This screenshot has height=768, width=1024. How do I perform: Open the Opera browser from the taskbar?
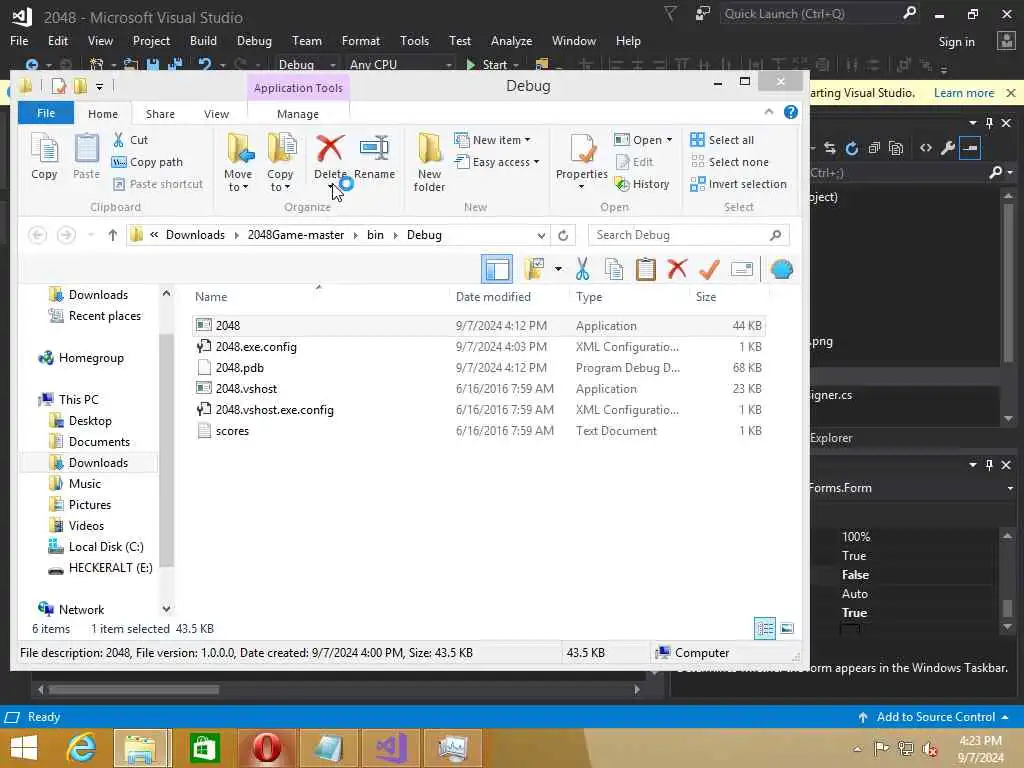(267, 748)
